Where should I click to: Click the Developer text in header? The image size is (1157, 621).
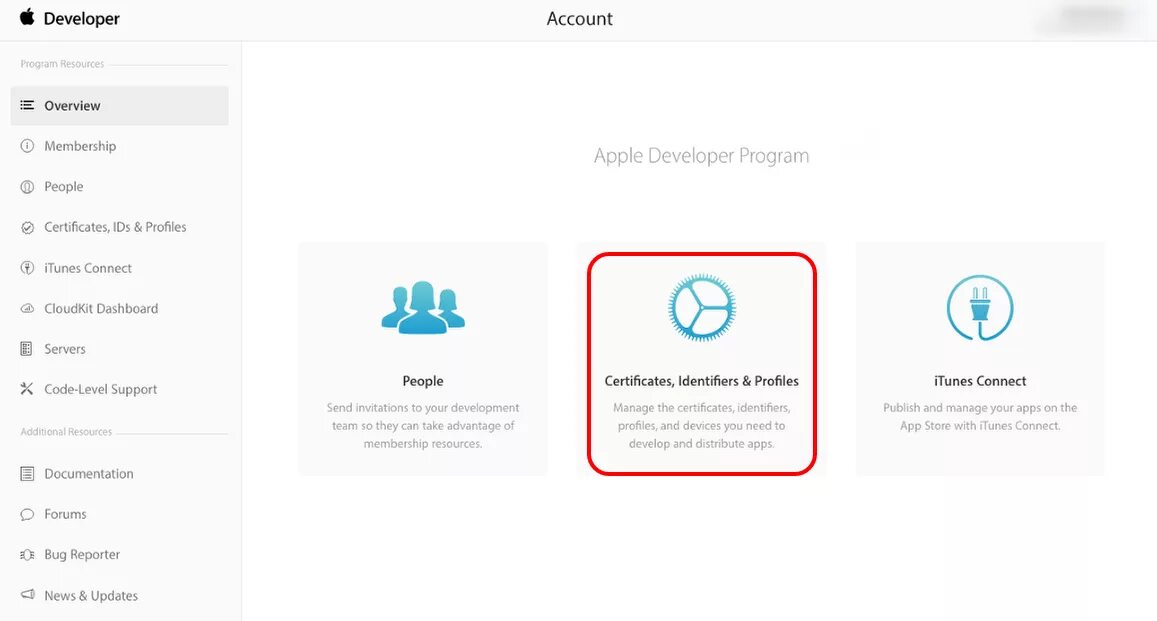[x=81, y=18]
